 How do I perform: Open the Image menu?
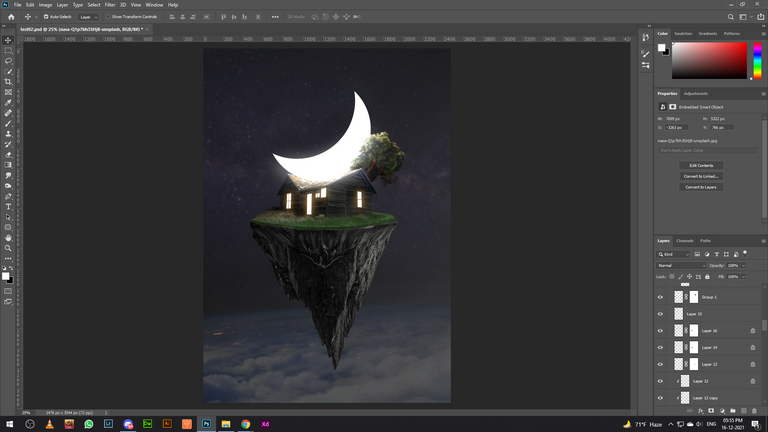click(45, 5)
